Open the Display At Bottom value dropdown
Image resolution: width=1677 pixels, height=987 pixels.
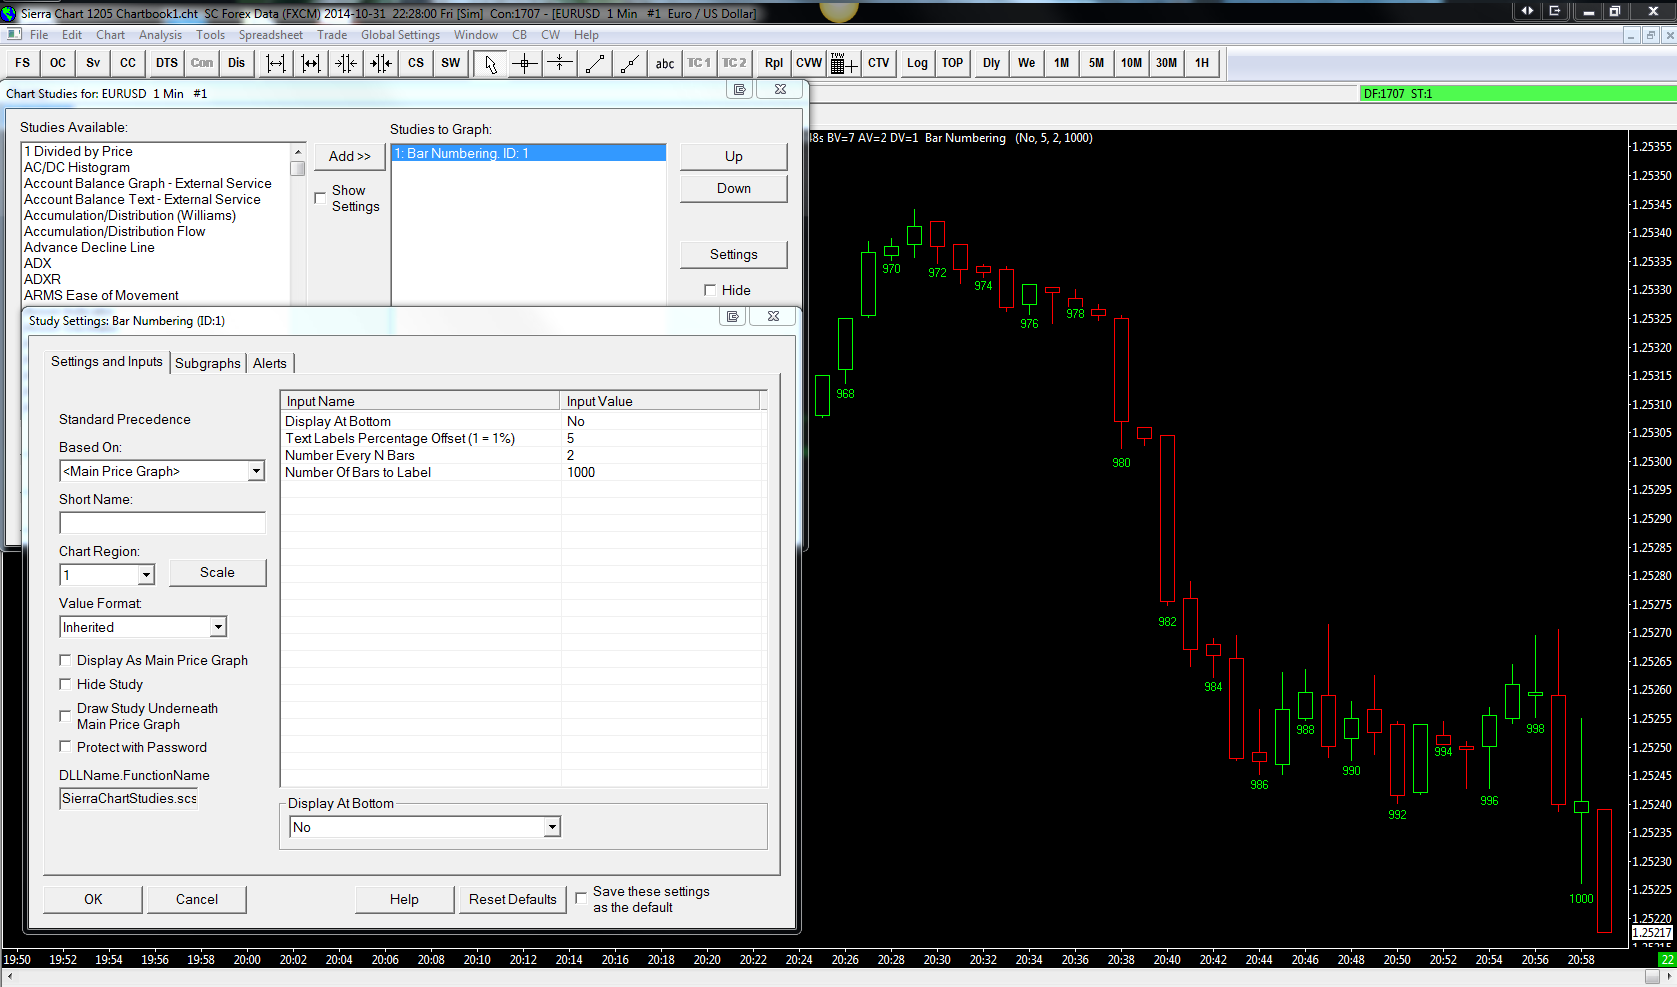point(552,827)
